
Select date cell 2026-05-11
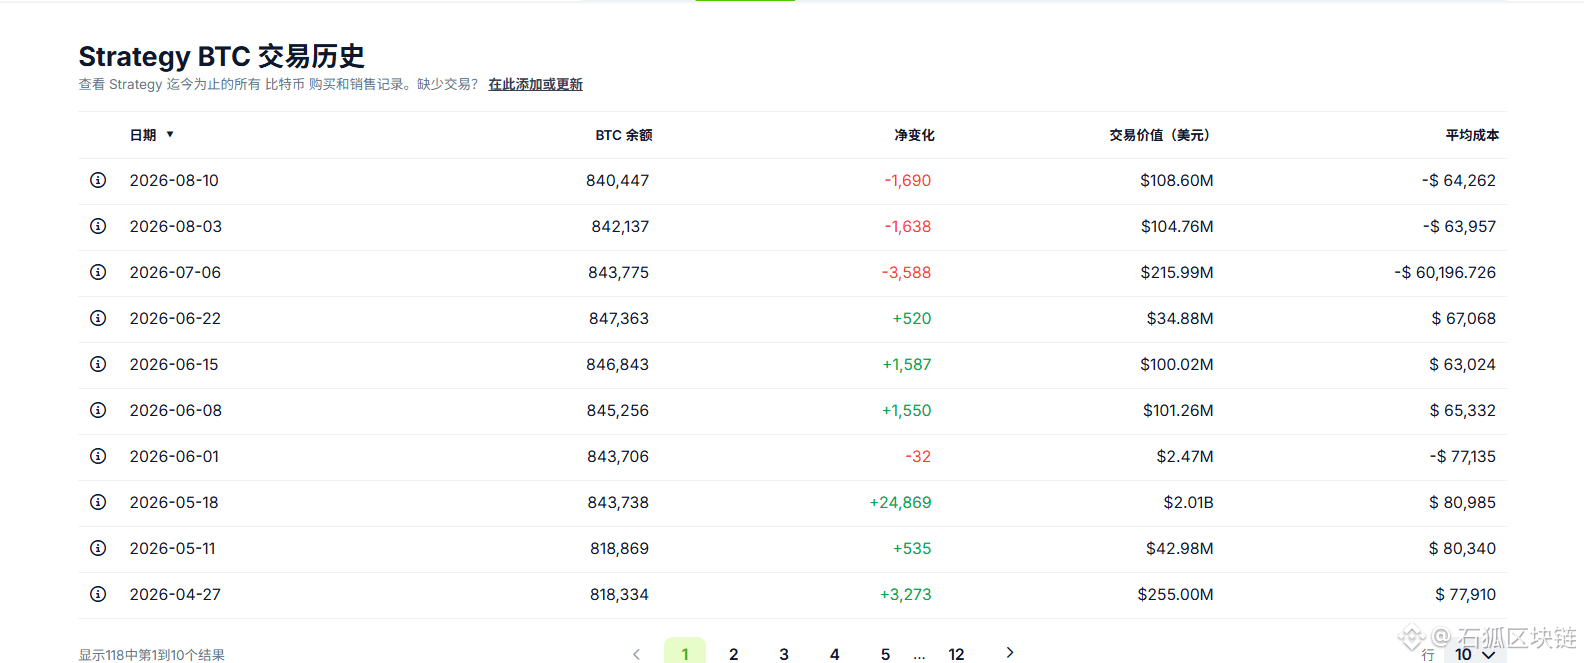click(x=172, y=548)
